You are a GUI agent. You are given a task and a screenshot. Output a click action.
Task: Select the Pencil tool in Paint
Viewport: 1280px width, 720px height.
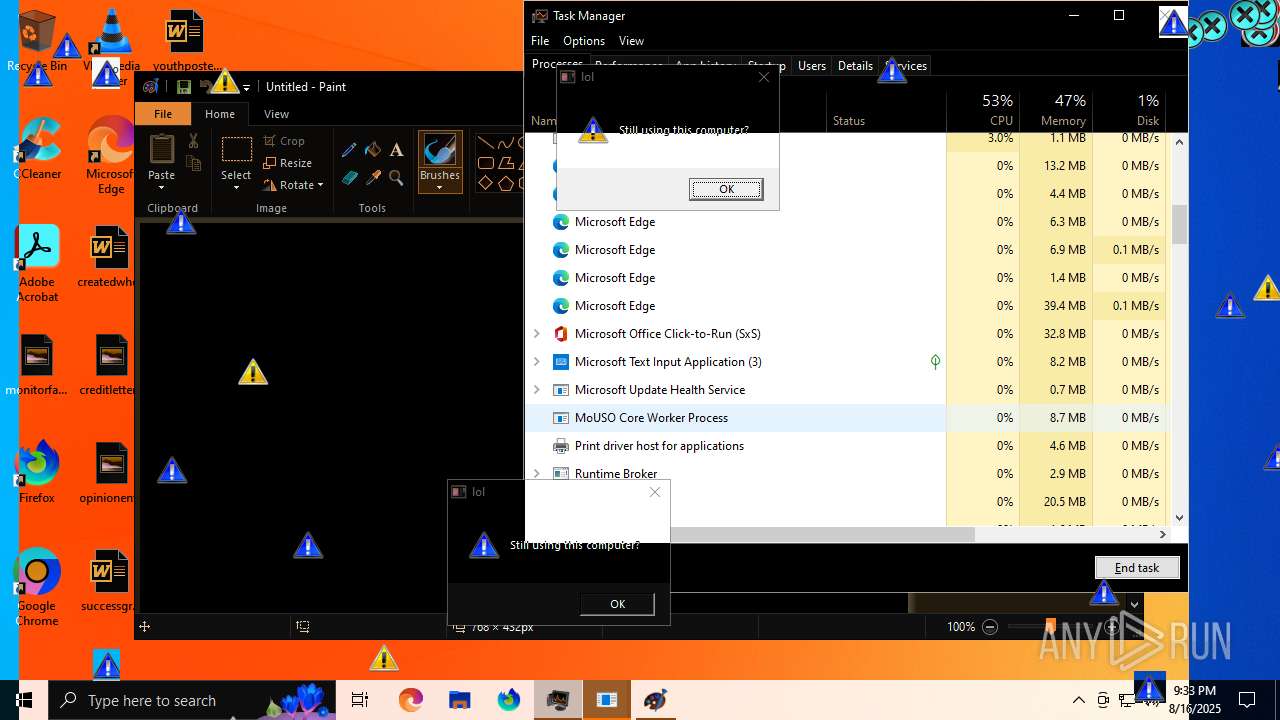coord(349,150)
